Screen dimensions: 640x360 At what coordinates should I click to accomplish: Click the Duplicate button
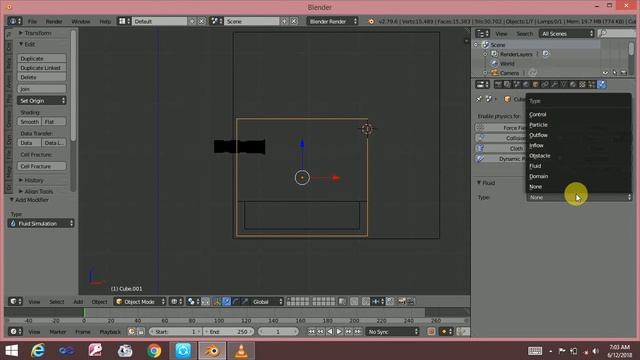pyautogui.click(x=42, y=58)
